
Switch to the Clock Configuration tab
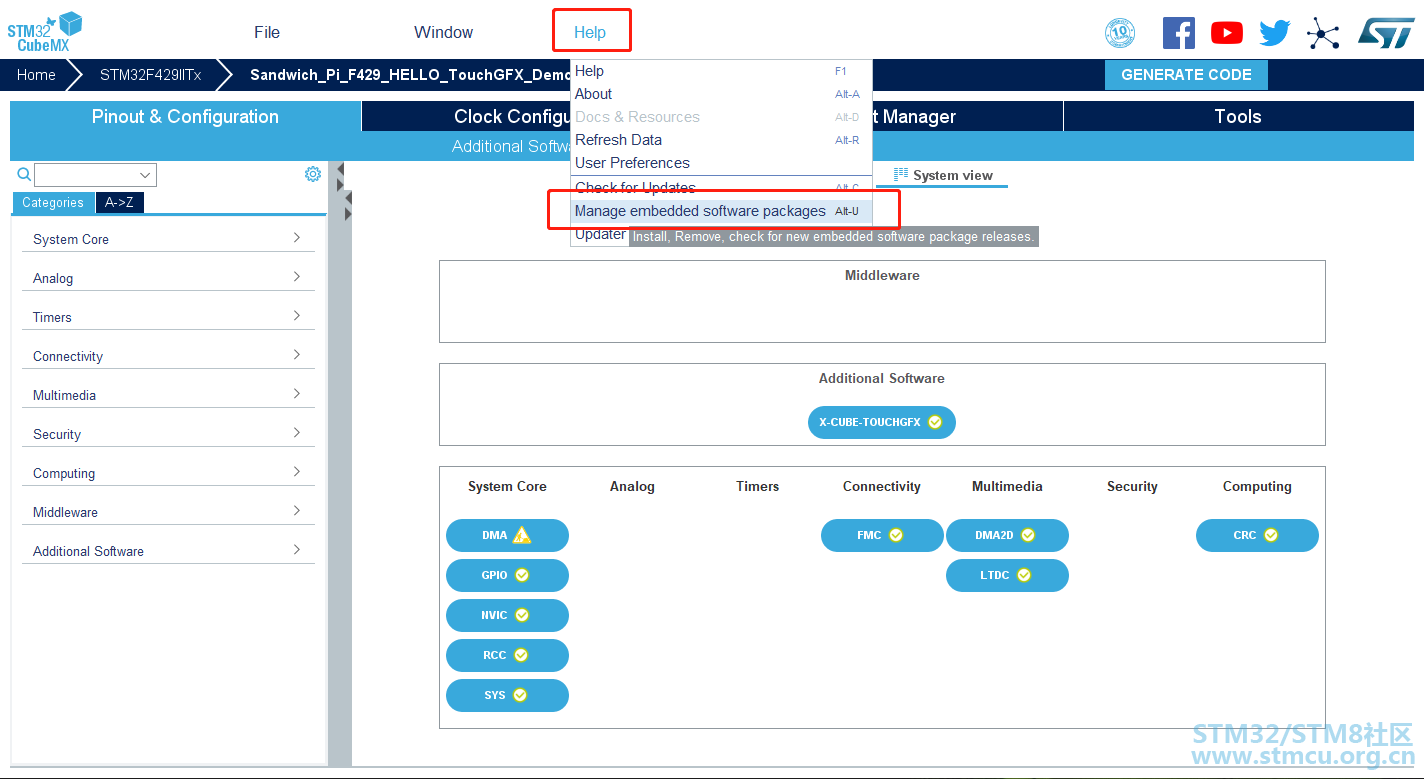(x=466, y=116)
